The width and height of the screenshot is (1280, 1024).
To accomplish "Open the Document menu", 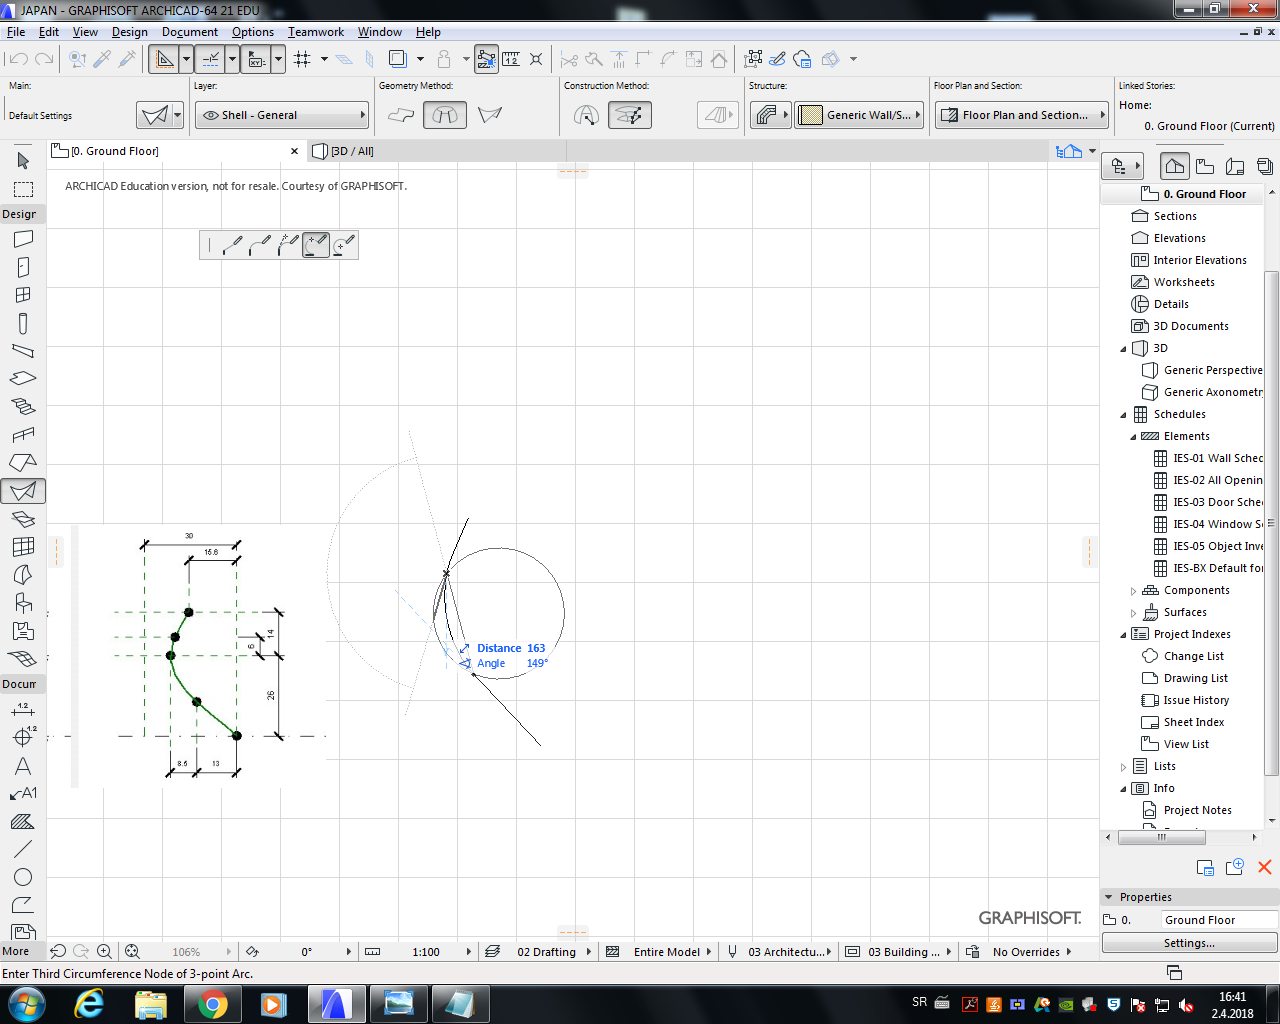I will coord(190,32).
